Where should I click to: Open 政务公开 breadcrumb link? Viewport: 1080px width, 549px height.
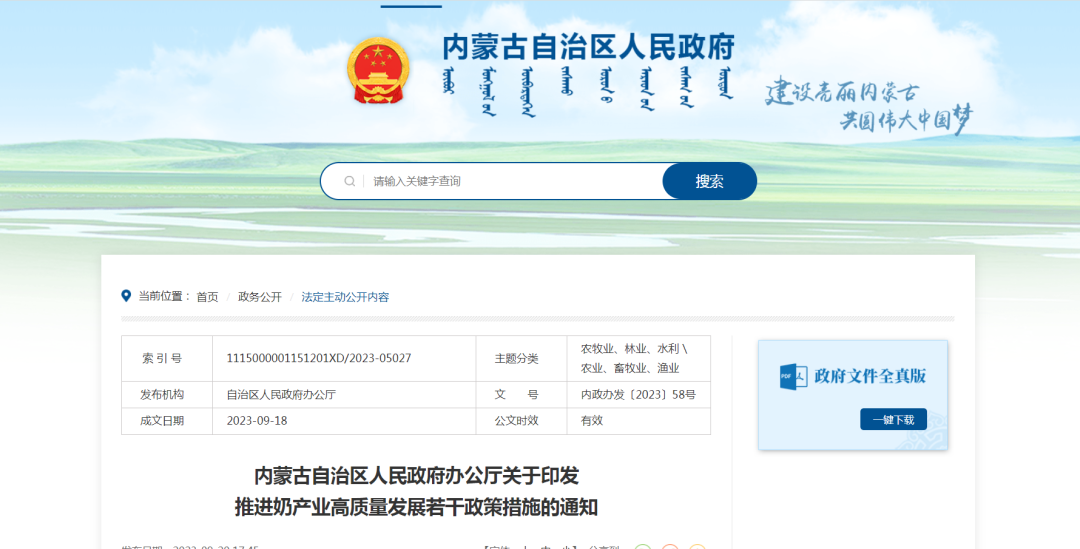tap(260, 297)
